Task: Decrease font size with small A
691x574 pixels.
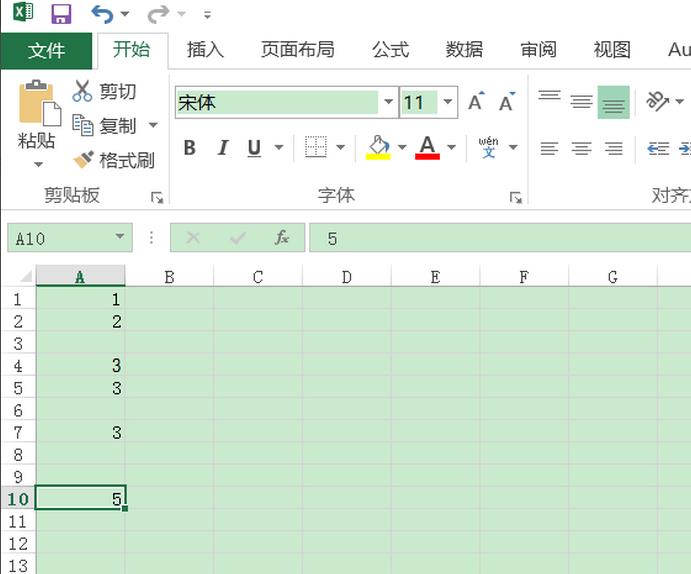Action: (x=507, y=102)
